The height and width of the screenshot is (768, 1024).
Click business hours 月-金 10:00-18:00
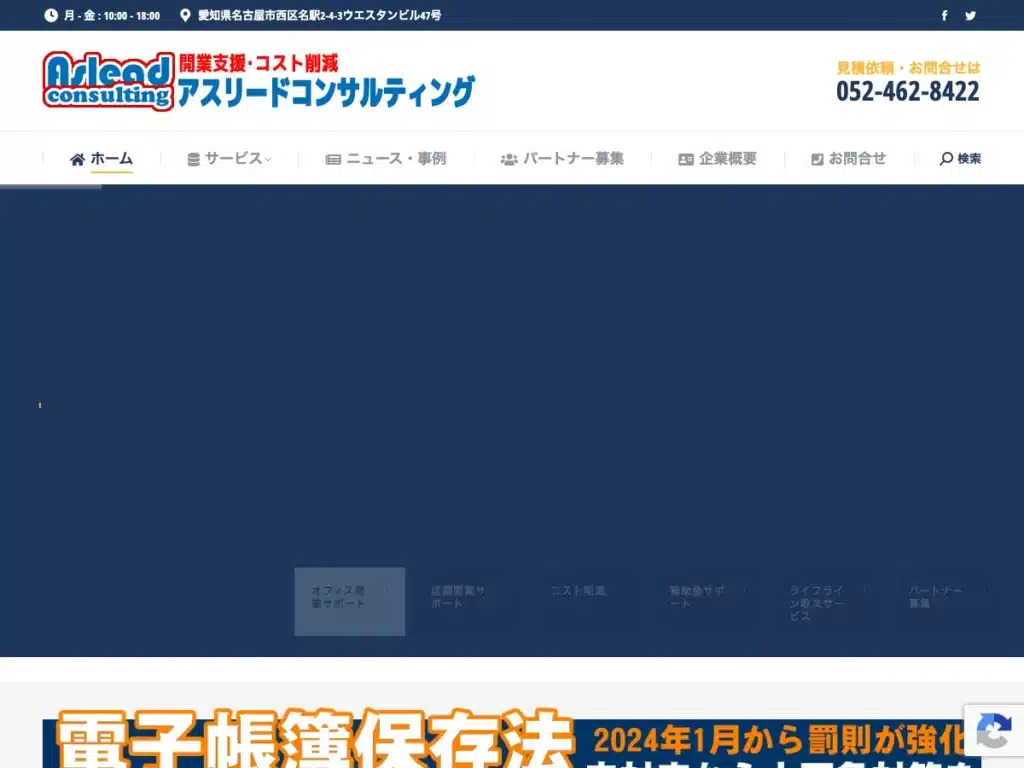tap(112, 15)
